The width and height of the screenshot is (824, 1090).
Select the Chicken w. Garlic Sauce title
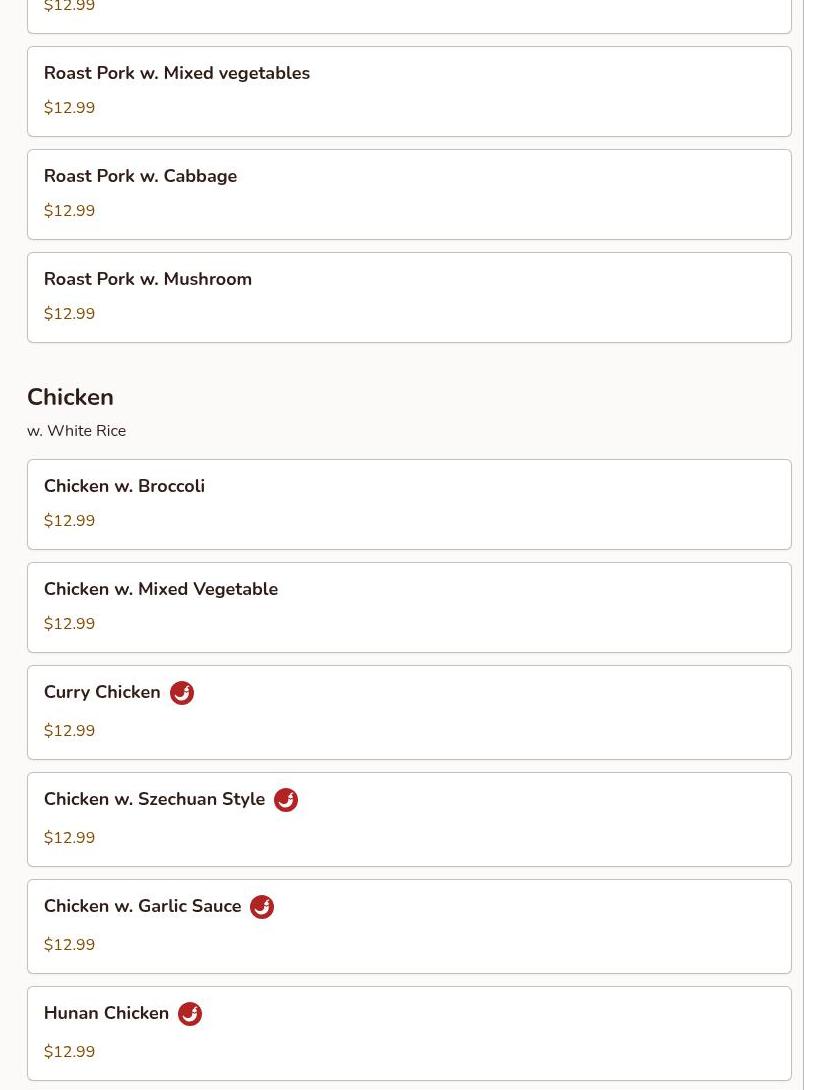[x=143, y=906]
